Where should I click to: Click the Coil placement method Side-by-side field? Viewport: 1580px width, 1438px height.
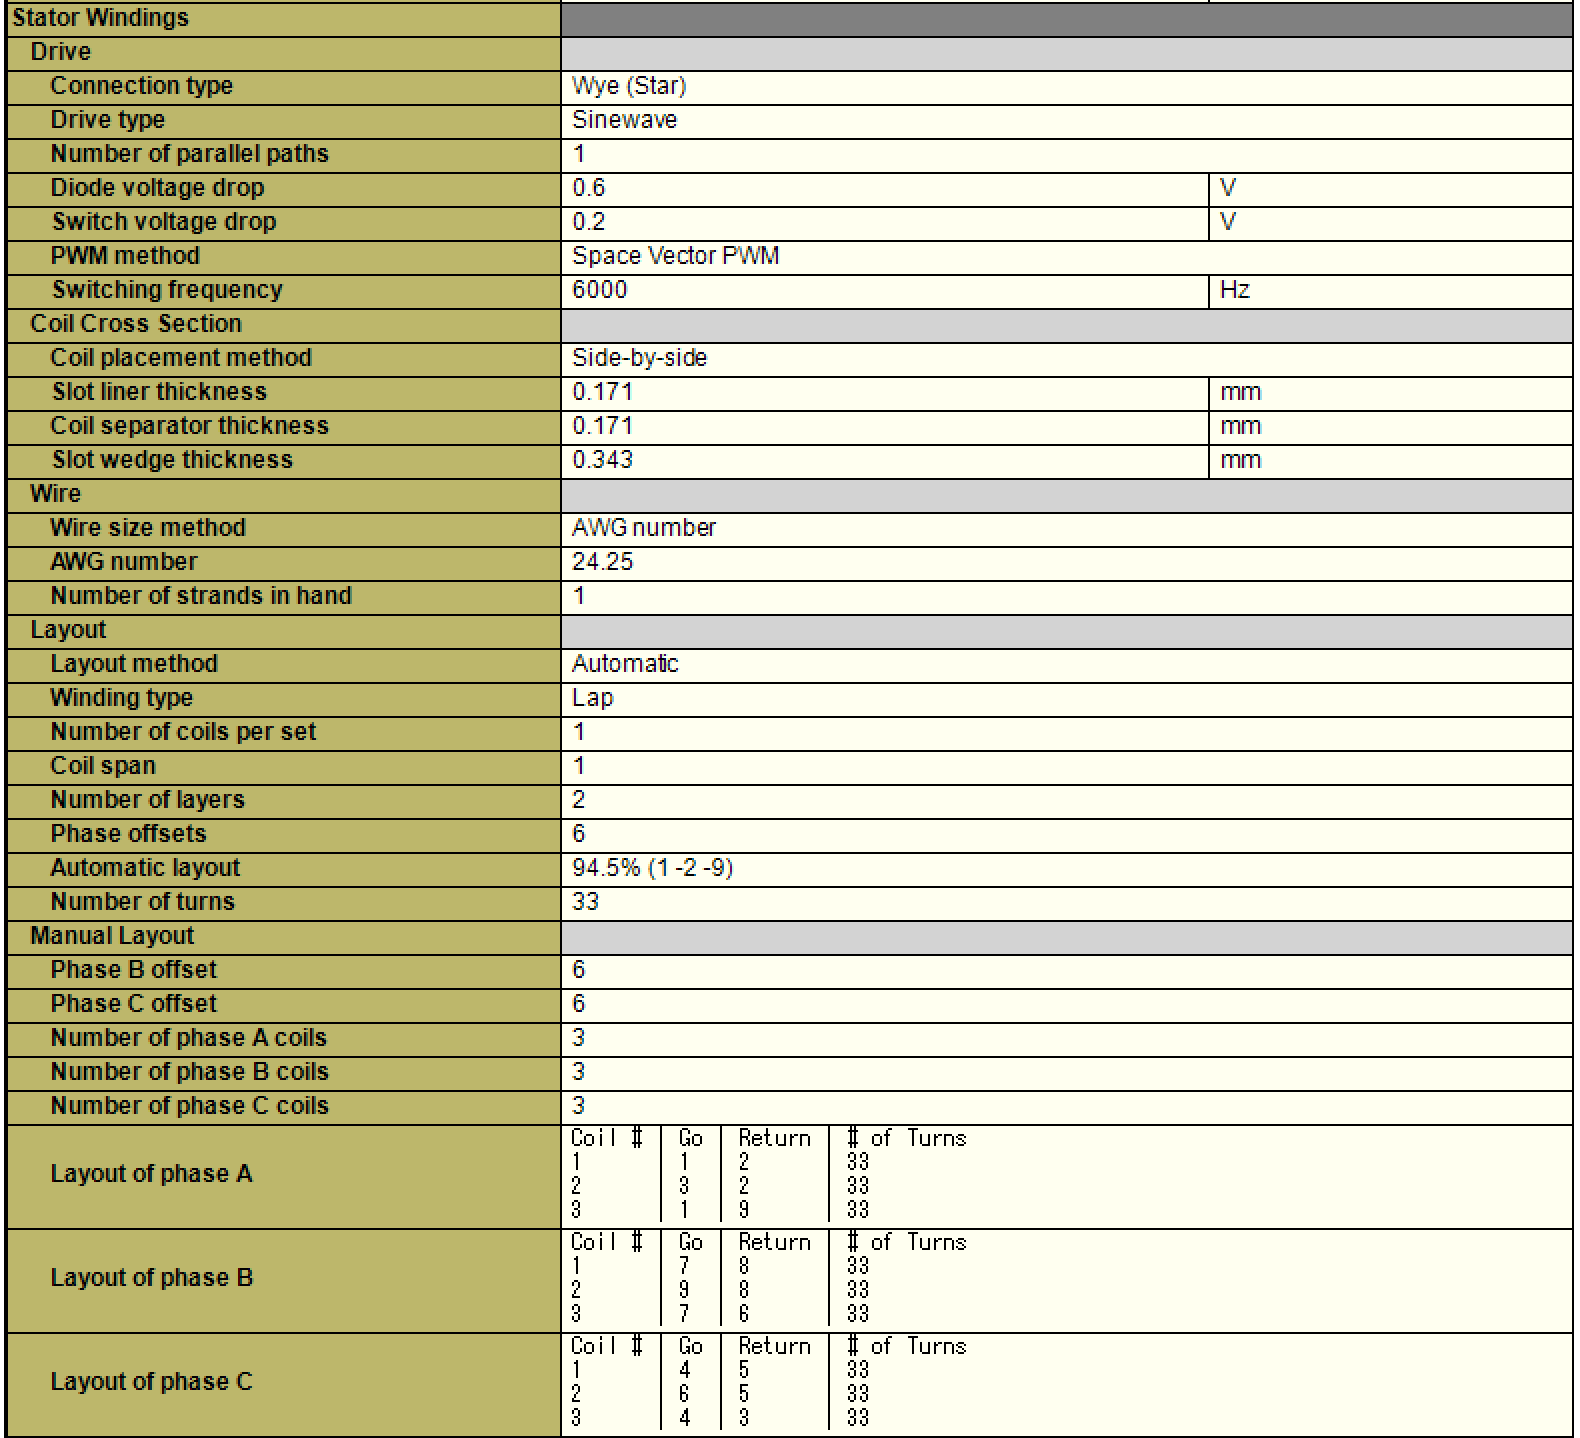click(x=639, y=358)
